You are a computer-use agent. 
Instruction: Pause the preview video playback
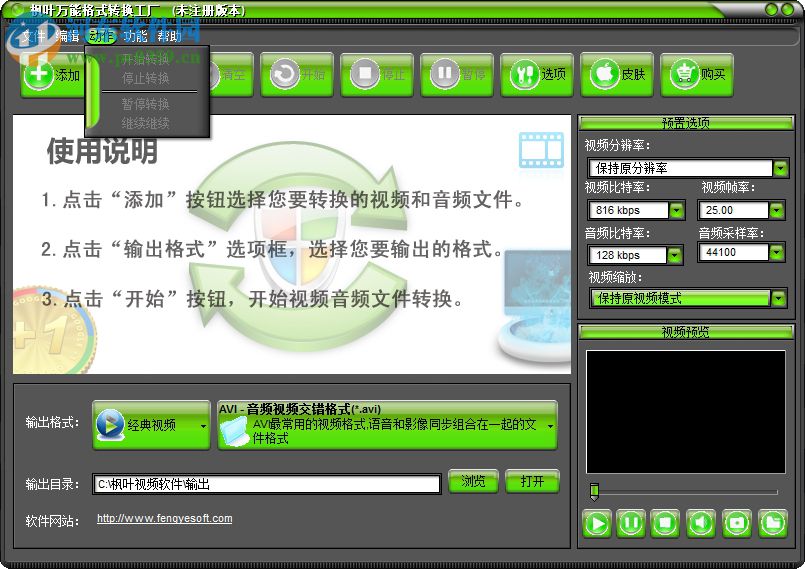[631, 524]
